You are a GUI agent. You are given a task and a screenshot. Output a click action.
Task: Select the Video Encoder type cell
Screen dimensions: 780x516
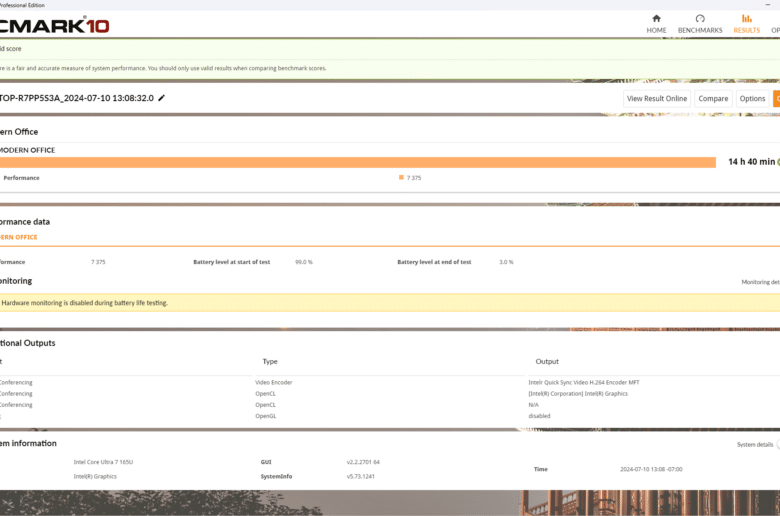tap(274, 383)
